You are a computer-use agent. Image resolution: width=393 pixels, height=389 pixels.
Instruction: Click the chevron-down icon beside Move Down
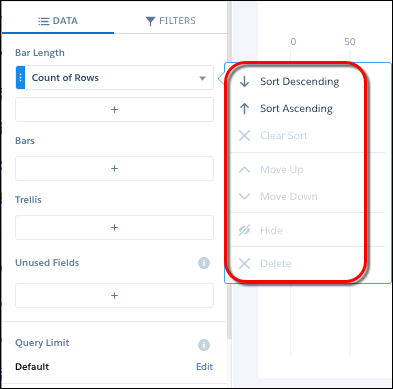[244, 196]
